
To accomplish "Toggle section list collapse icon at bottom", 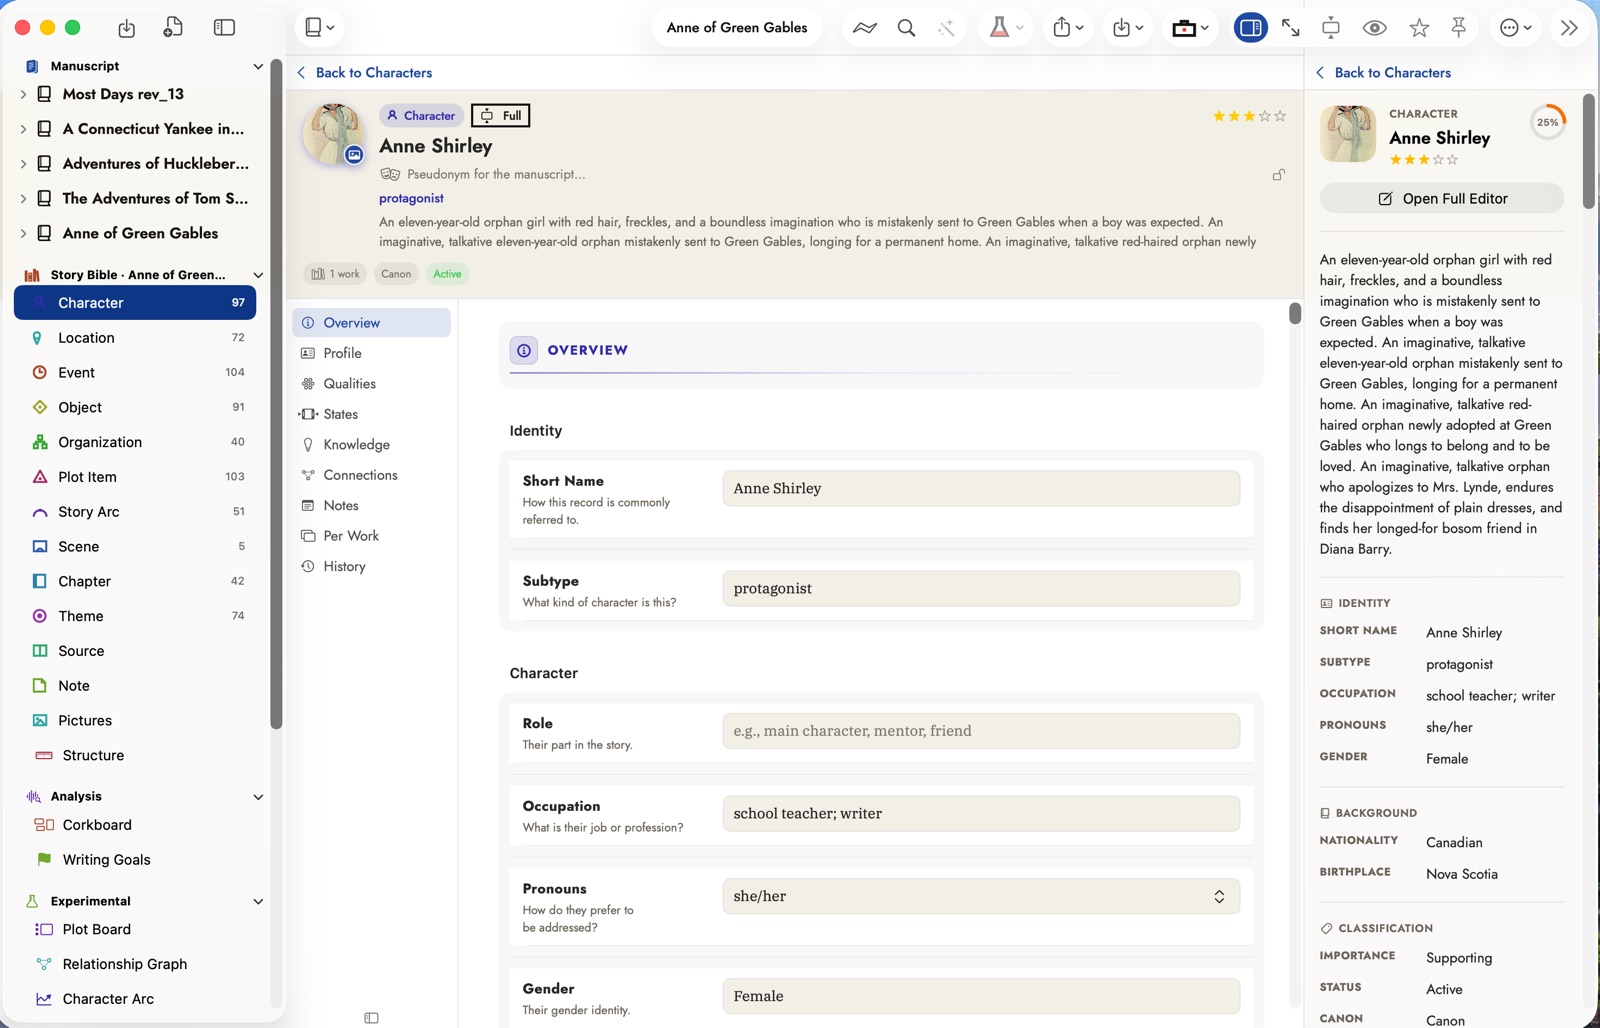I will click(x=371, y=1018).
